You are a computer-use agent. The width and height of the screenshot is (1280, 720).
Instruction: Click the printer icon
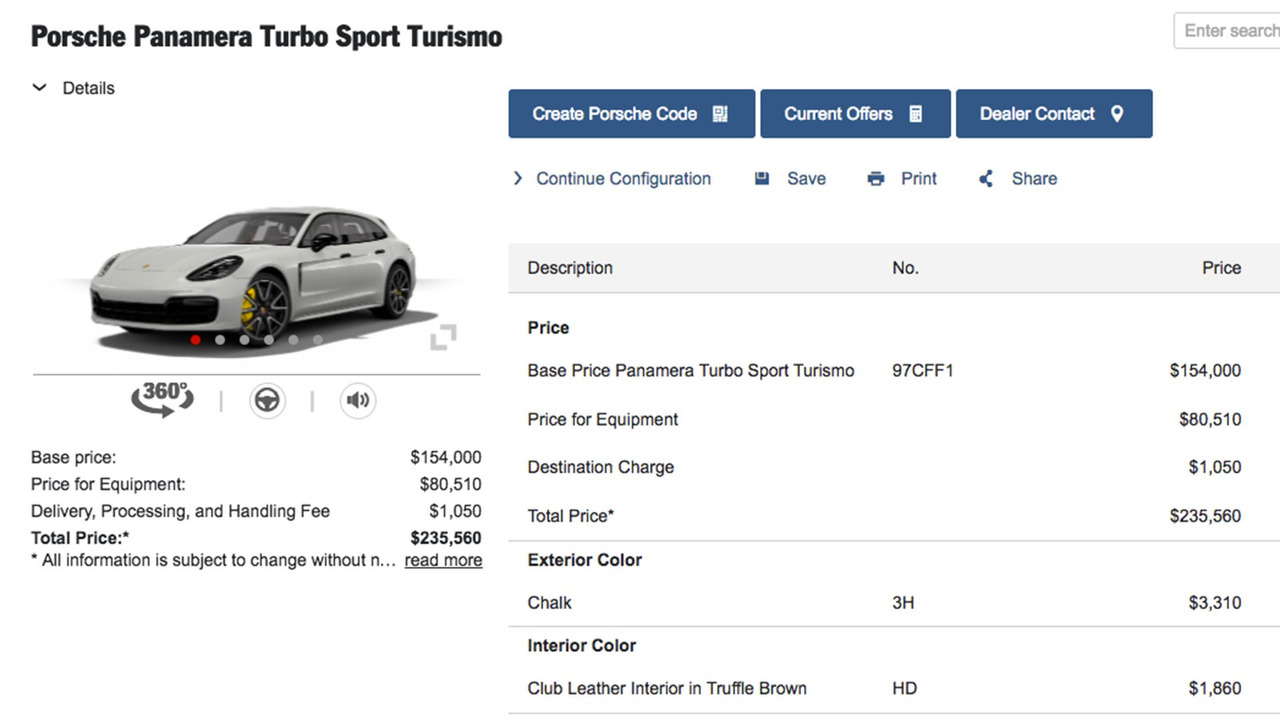click(876, 179)
